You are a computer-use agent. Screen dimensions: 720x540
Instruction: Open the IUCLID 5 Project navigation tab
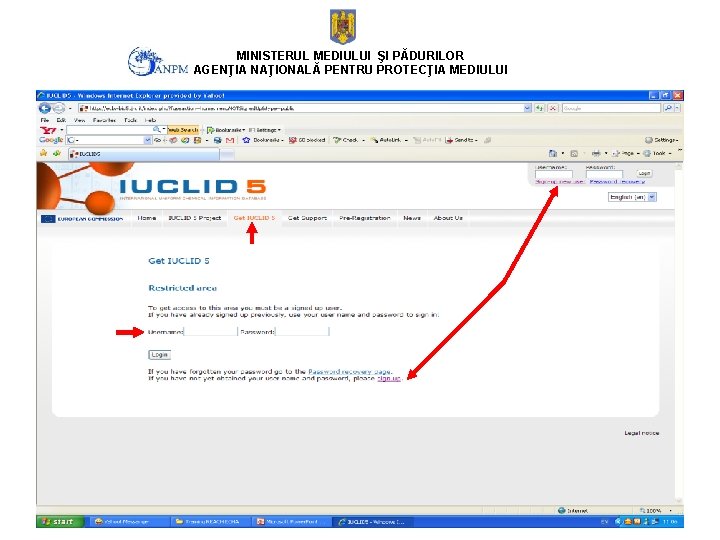pyautogui.click(x=195, y=218)
